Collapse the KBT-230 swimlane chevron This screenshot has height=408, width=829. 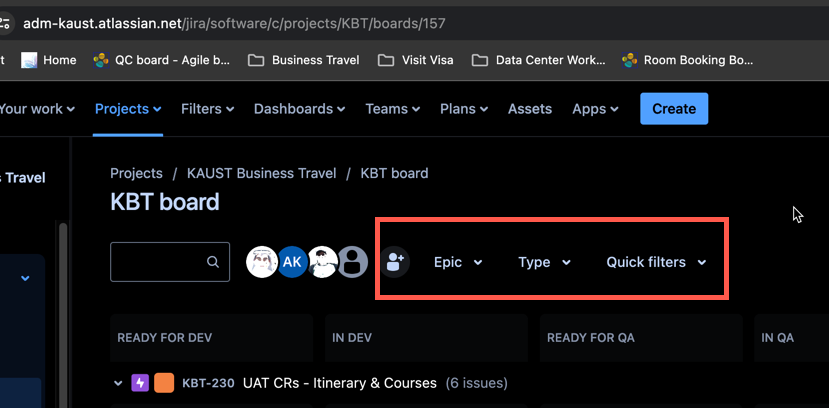pos(118,383)
